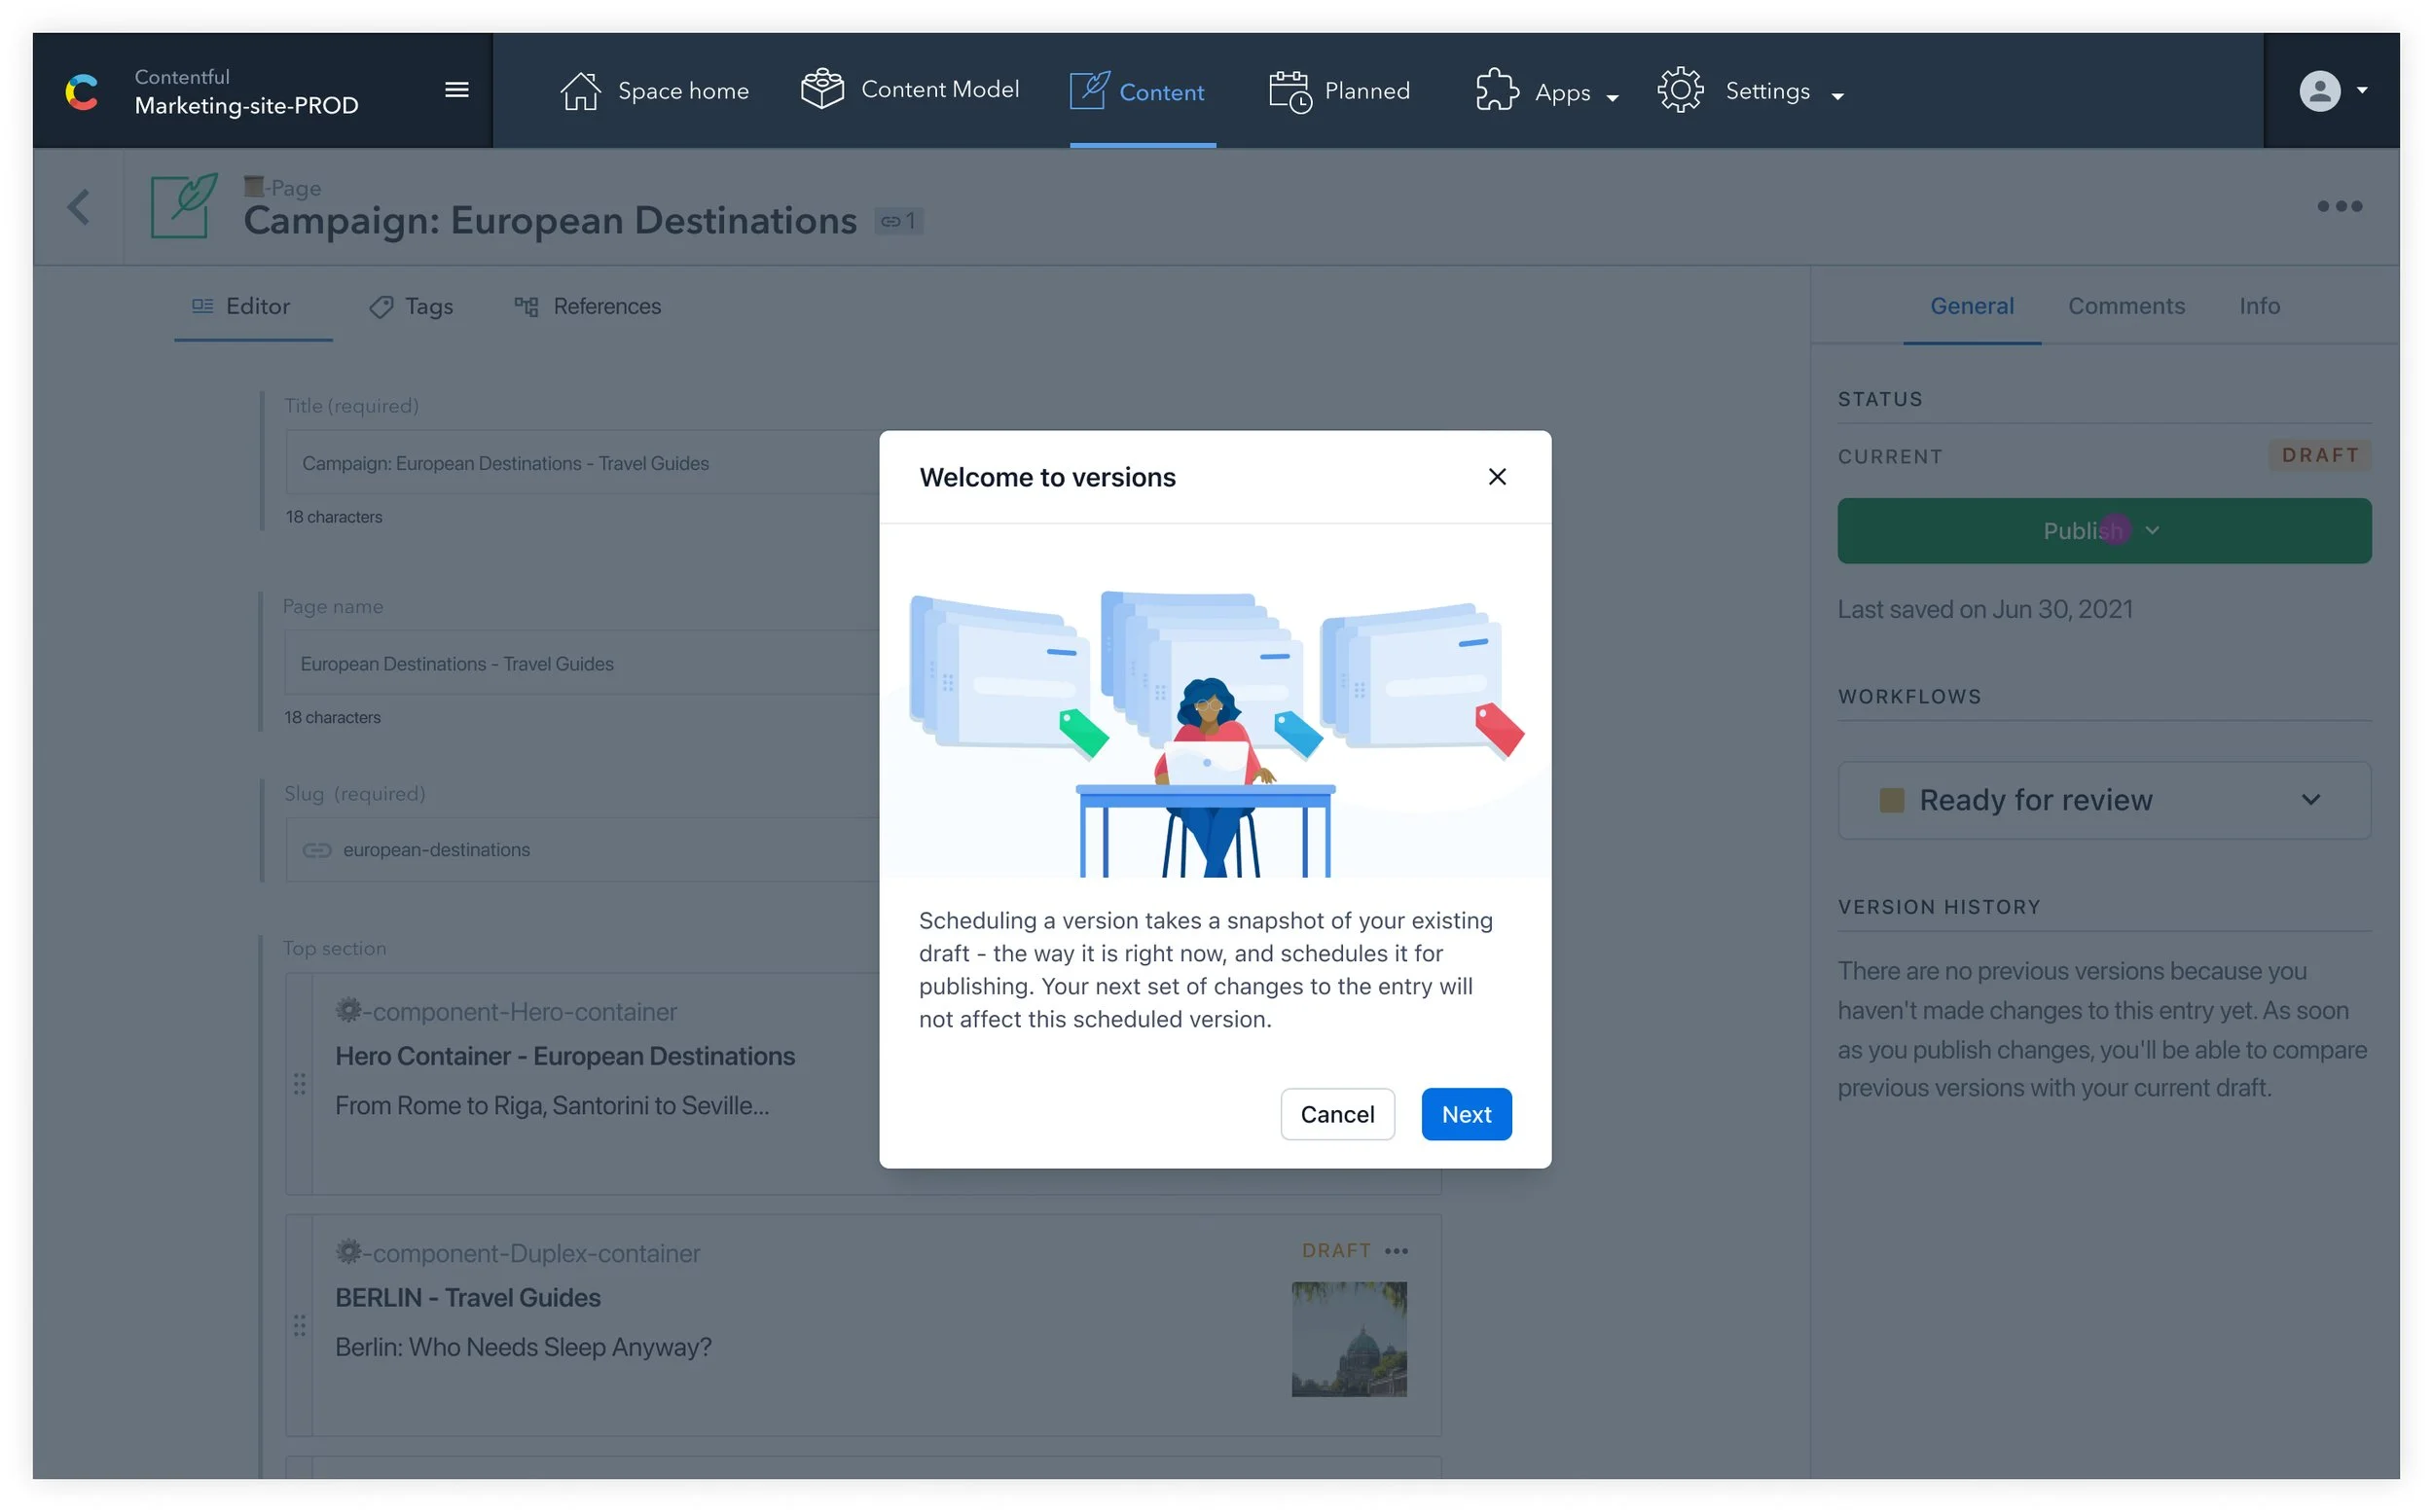Click the Campaign: European Destinations heading
The image size is (2433, 1512).
[x=550, y=220]
